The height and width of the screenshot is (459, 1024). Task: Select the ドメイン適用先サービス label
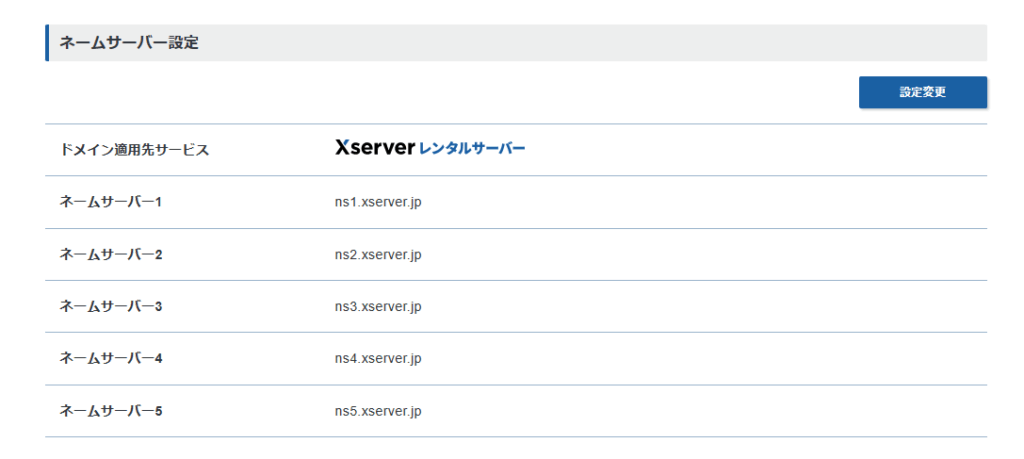click(x=135, y=150)
